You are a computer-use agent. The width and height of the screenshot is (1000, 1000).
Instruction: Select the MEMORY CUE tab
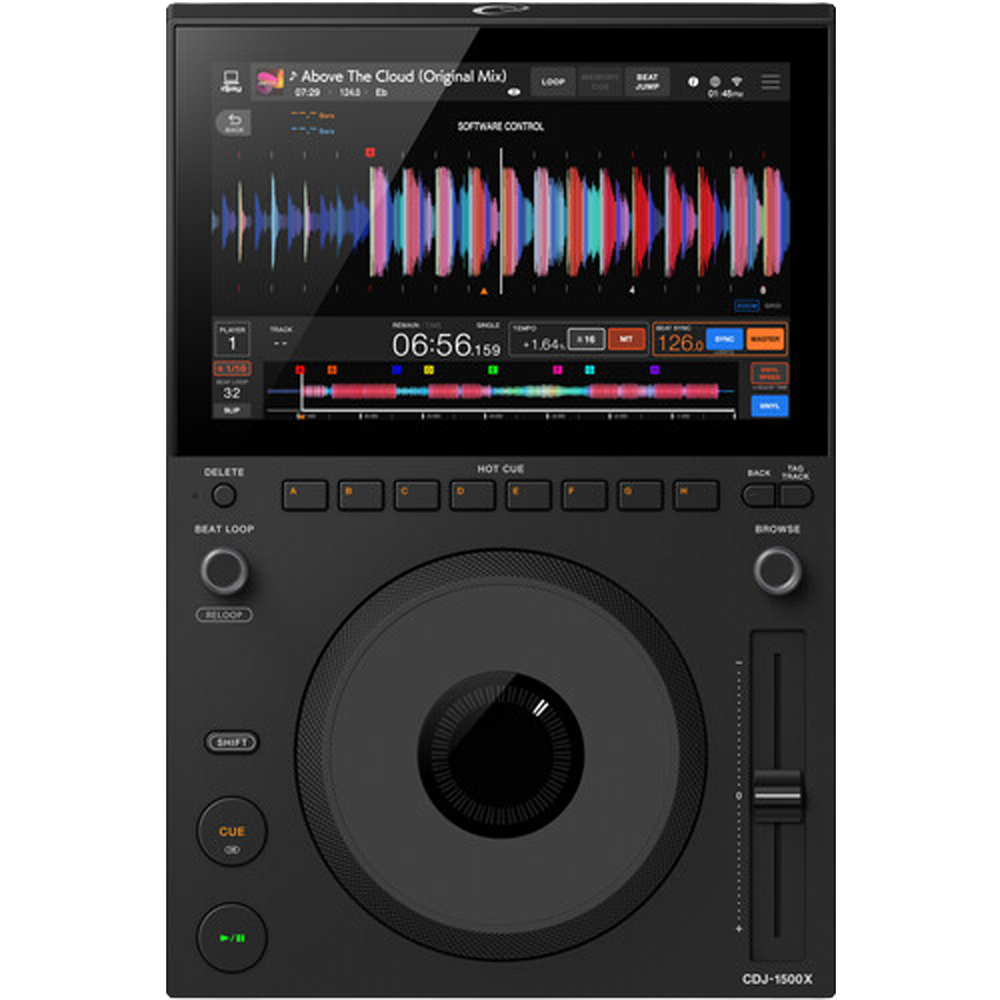(x=600, y=82)
